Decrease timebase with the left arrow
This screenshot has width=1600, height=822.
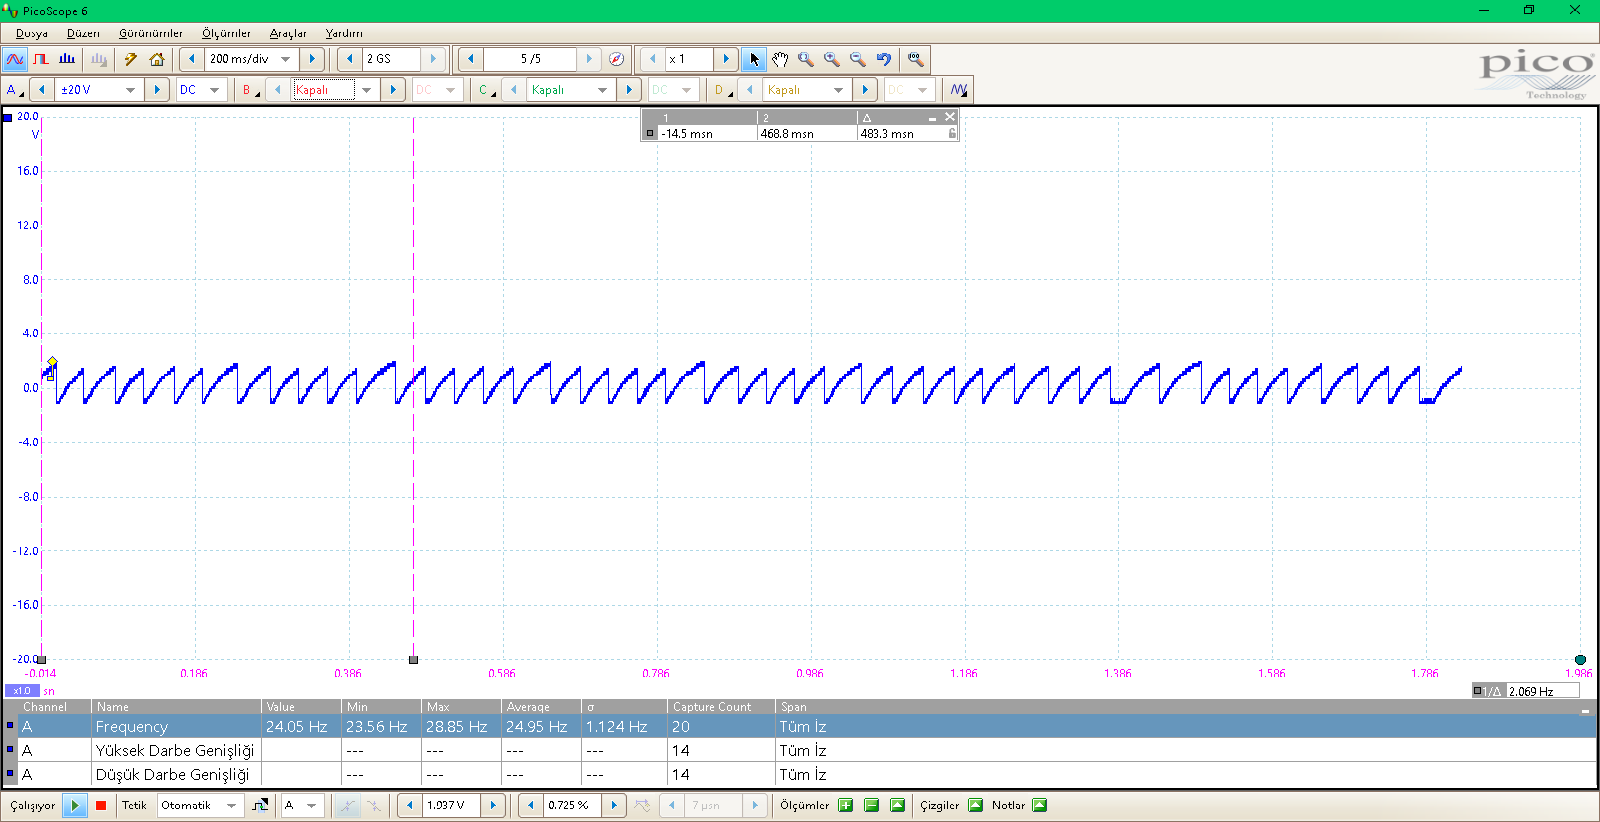click(192, 59)
